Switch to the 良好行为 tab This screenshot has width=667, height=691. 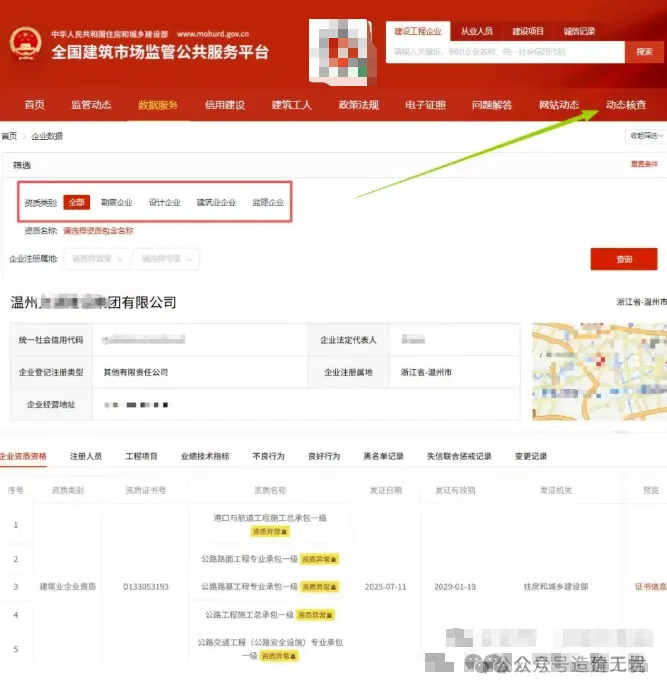[324, 456]
